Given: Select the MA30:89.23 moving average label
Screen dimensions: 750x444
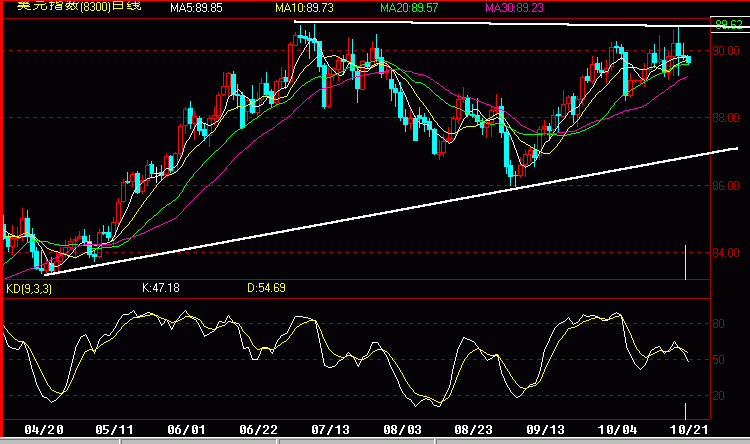Looking at the screenshot, I should [514, 8].
